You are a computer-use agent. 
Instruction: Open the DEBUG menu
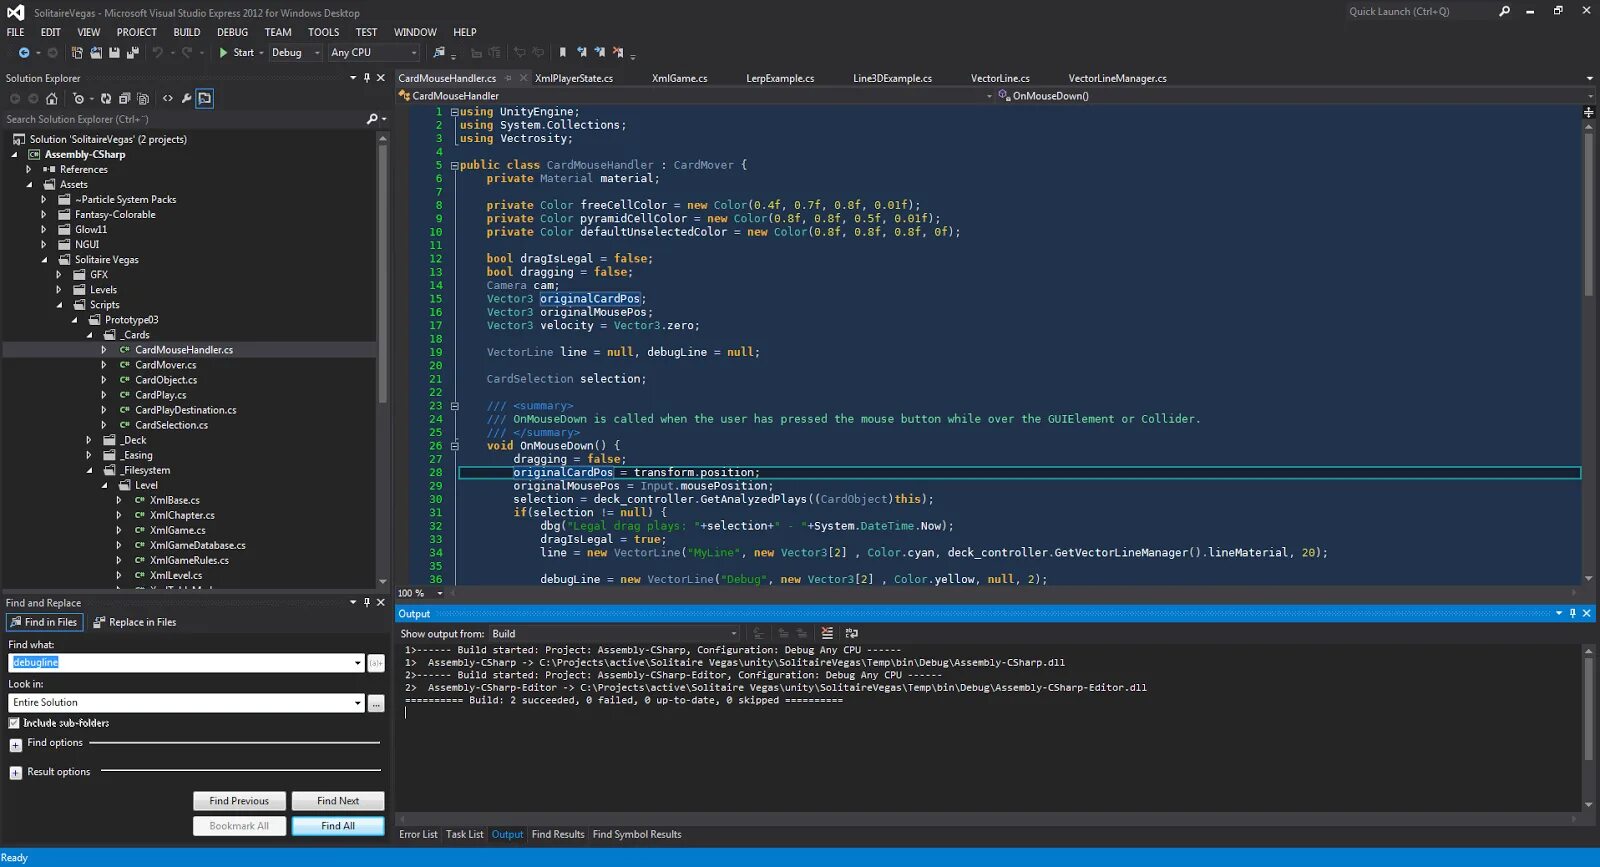[232, 32]
